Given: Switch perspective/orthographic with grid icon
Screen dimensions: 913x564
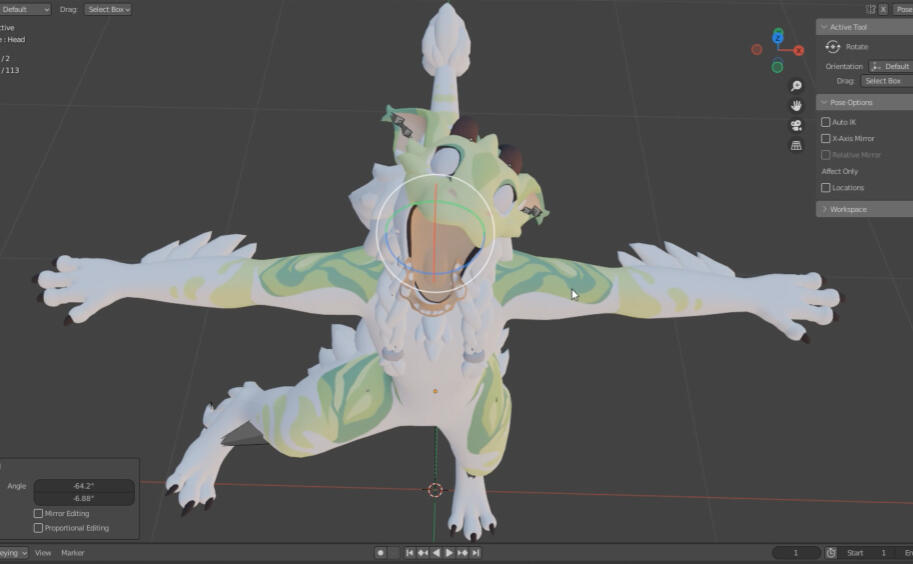Looking at the screenshot, I should click(796, 145).
